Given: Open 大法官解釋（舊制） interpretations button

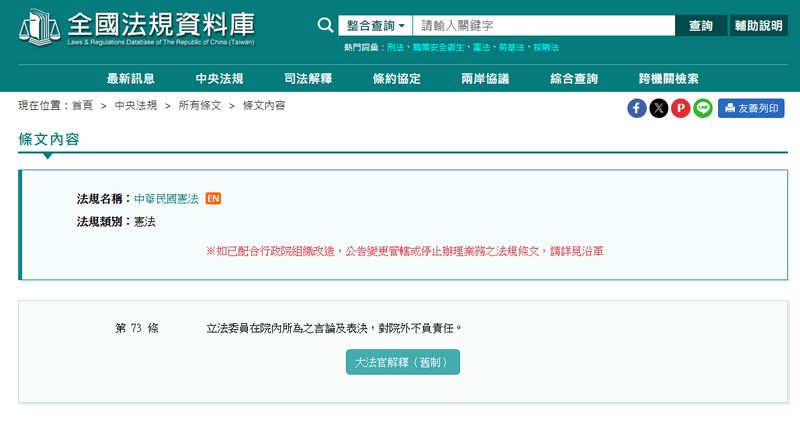Looking at the screenshot, I should point(403,362).
